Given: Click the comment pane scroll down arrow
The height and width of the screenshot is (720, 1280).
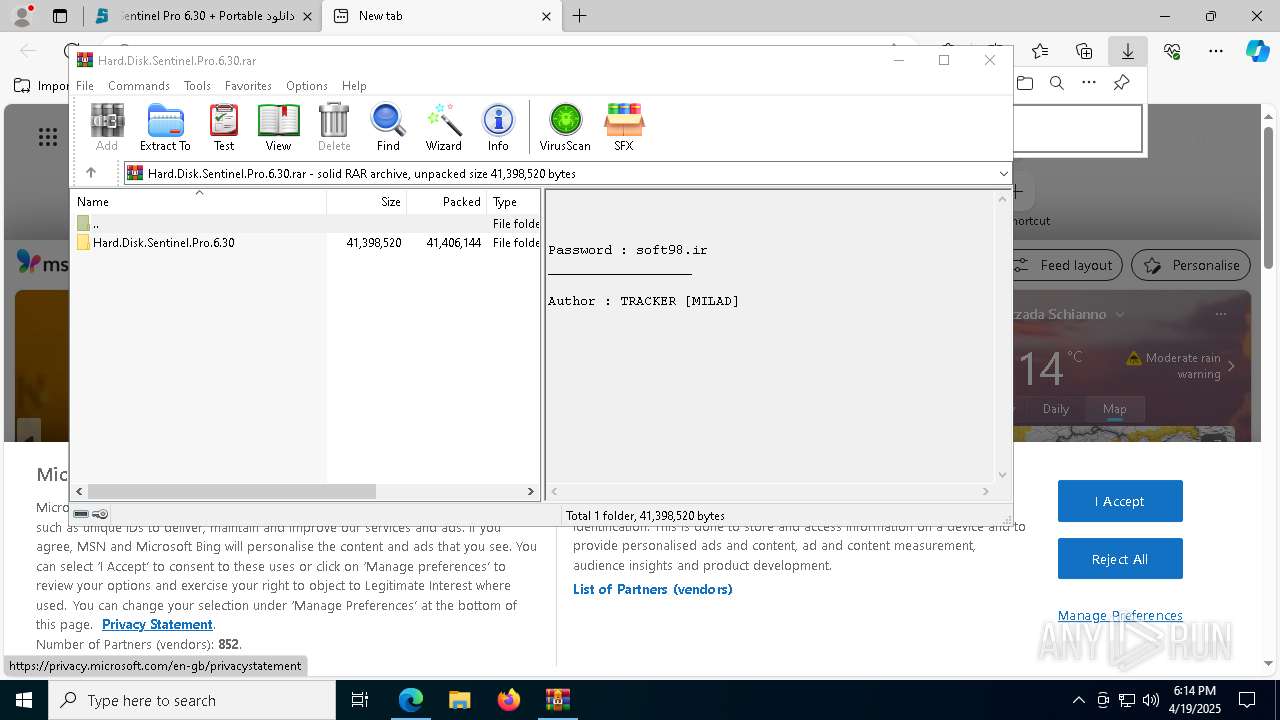Looking at the screenshot, I should pos(1002,475).
